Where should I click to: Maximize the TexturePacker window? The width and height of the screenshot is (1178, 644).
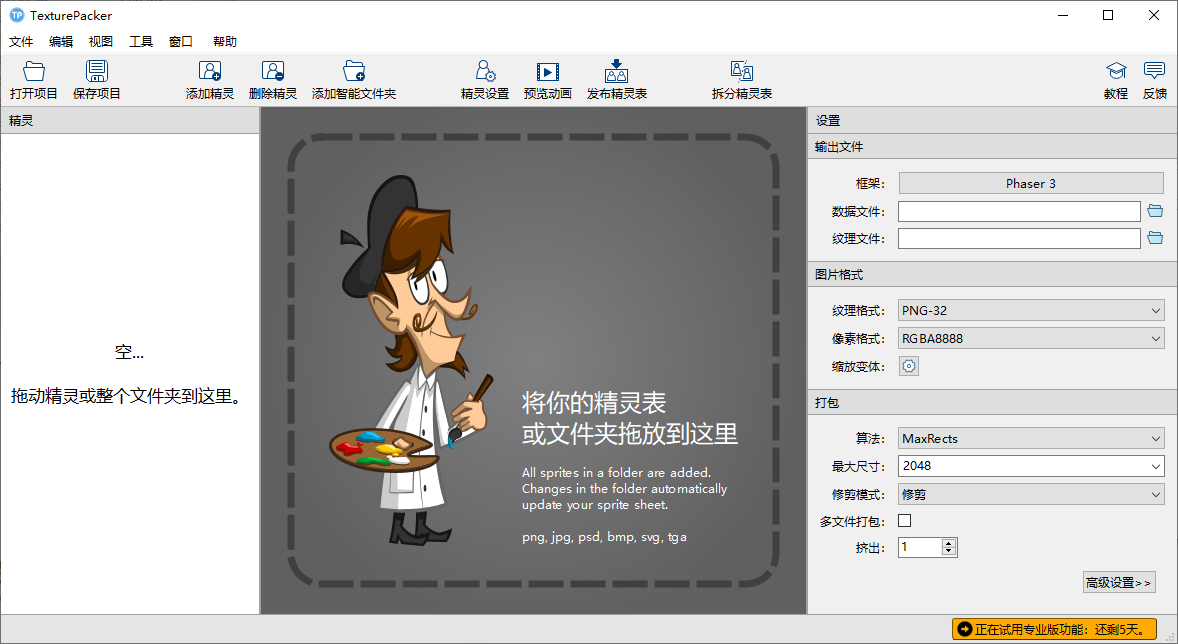pos(1108,15)
